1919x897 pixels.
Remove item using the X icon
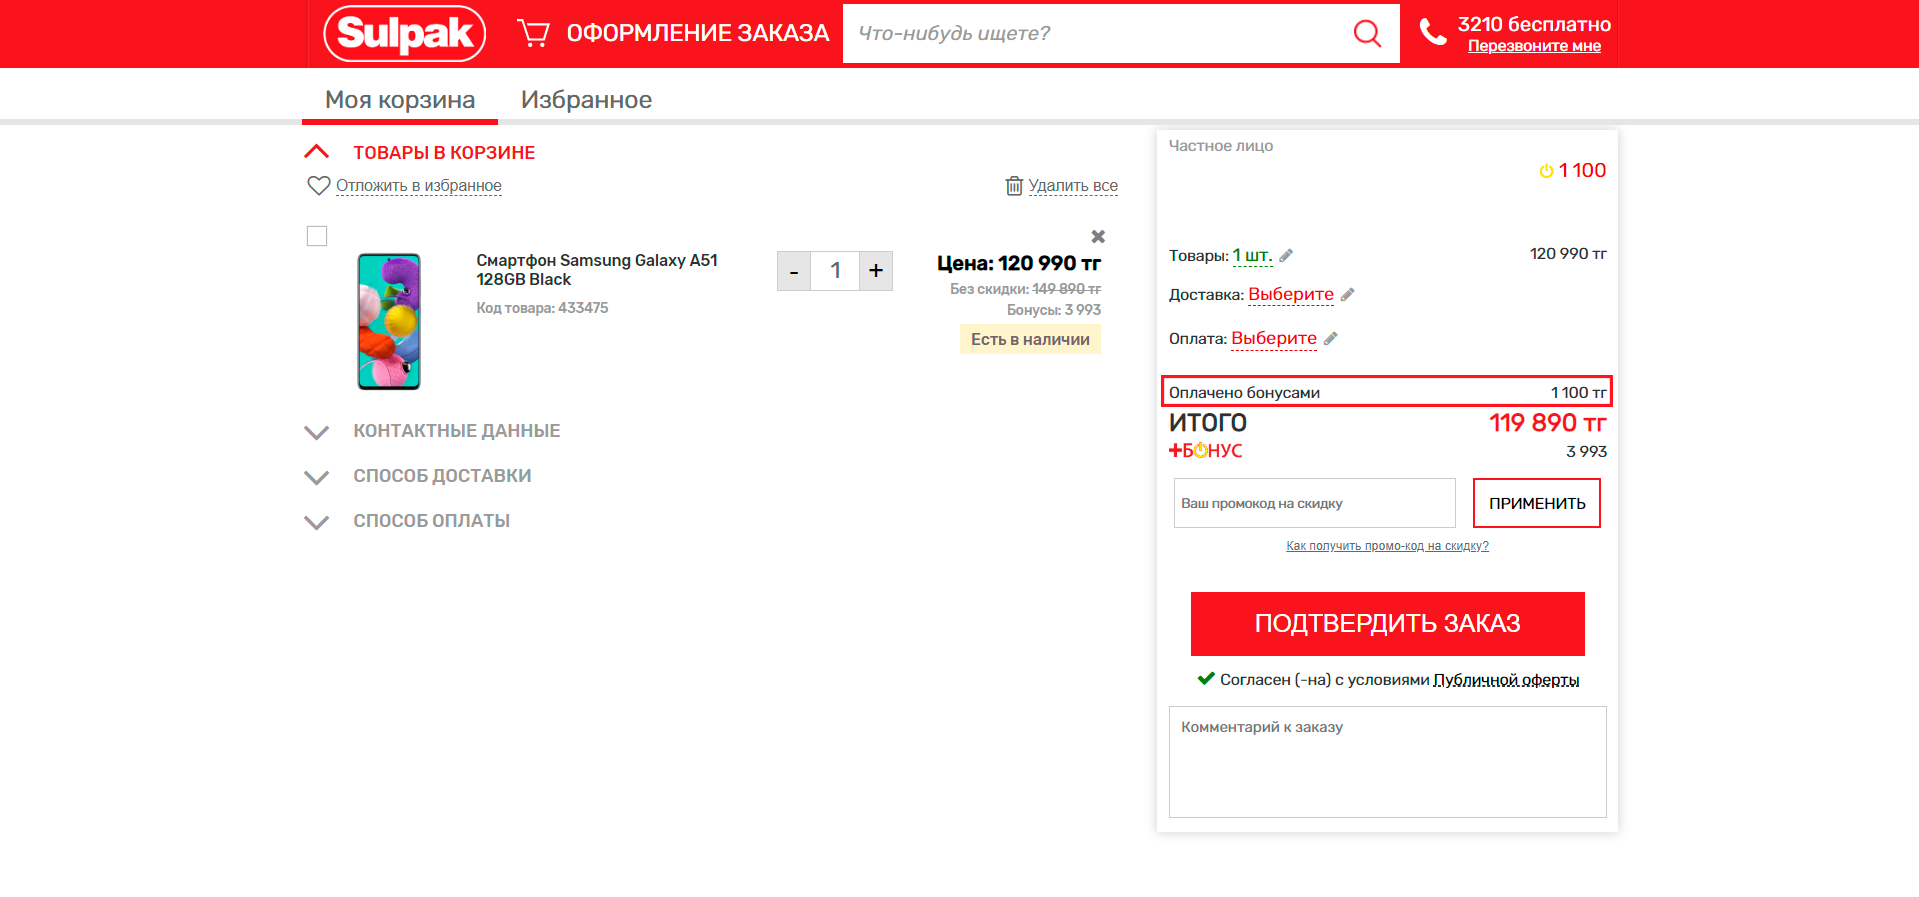1098,236
